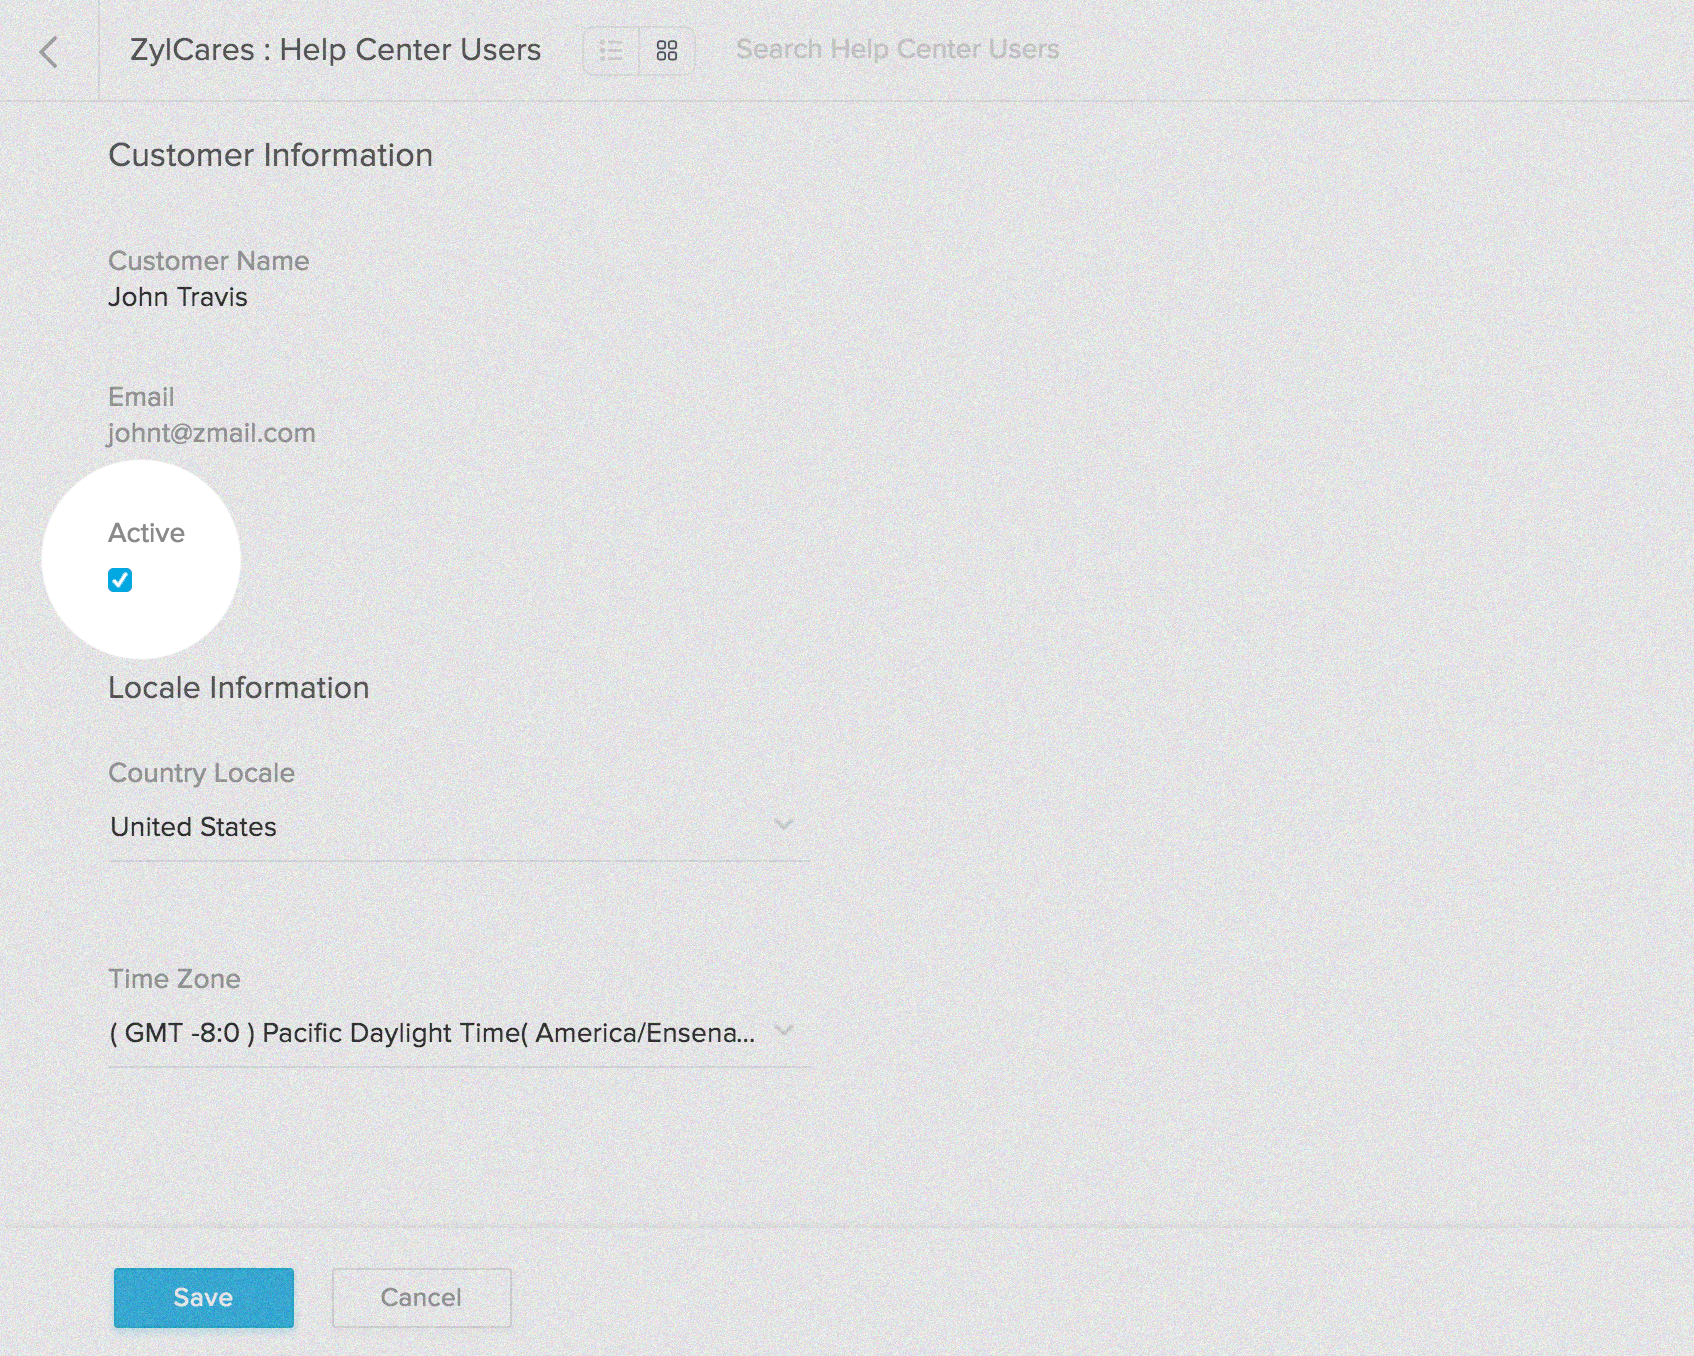
Task: Click the email johnt@zmail.com
Action: pos(212,433)
